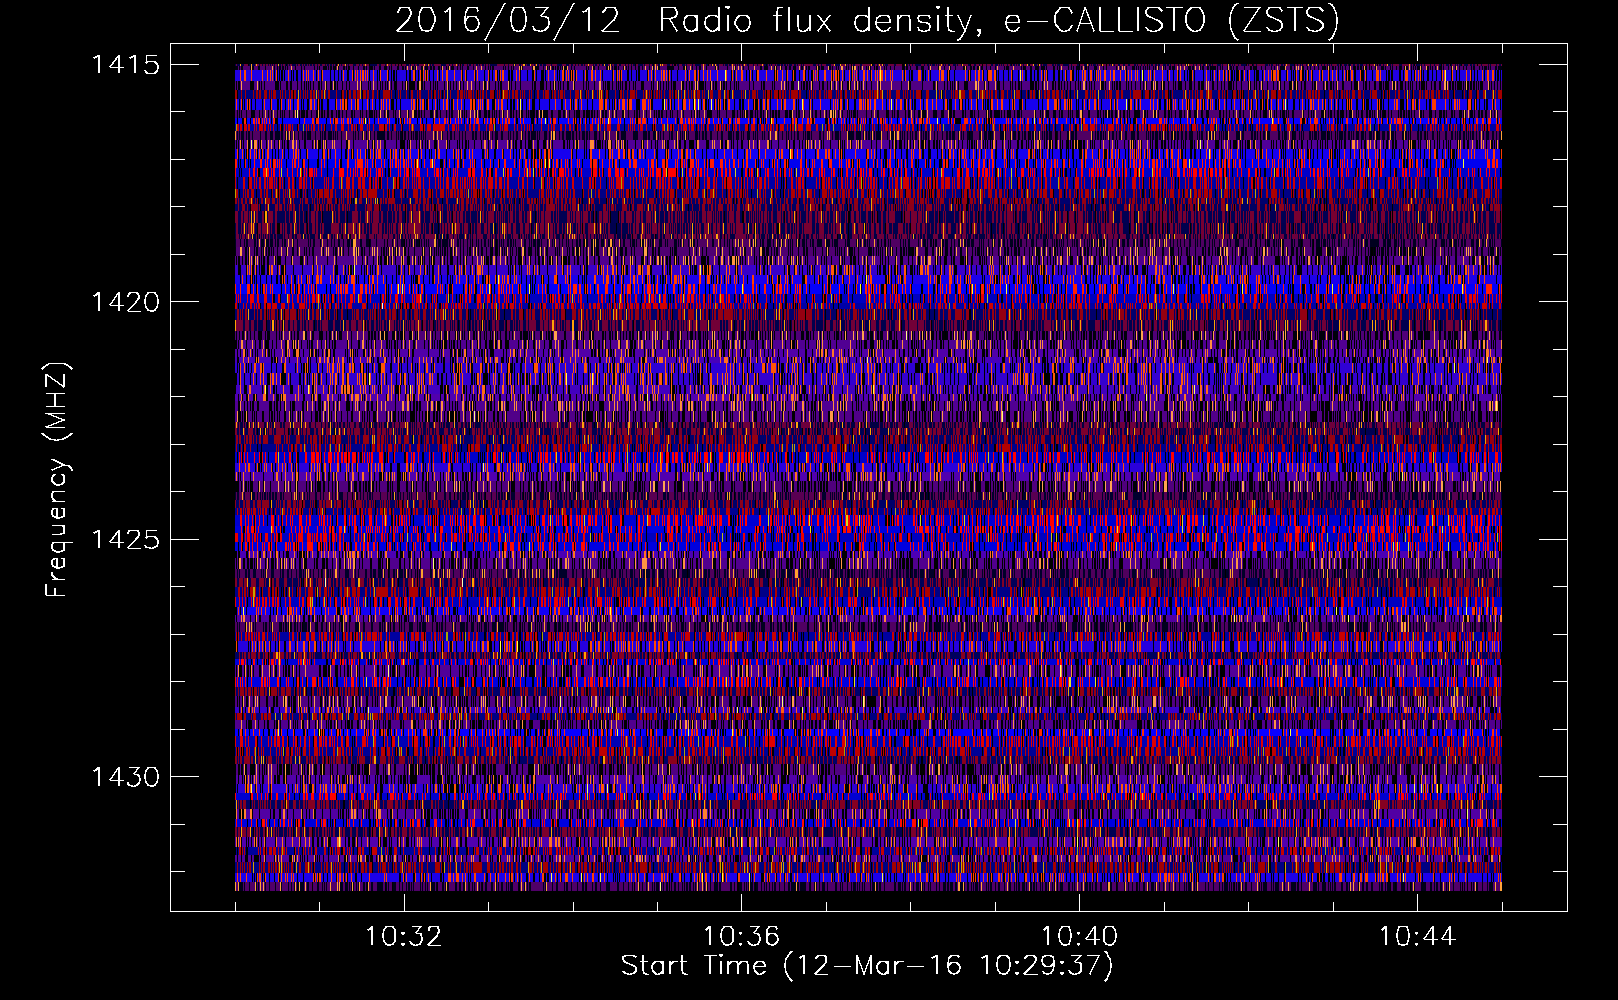
Task: Click the 10:40 time axis label
Action: (1079, 937)
